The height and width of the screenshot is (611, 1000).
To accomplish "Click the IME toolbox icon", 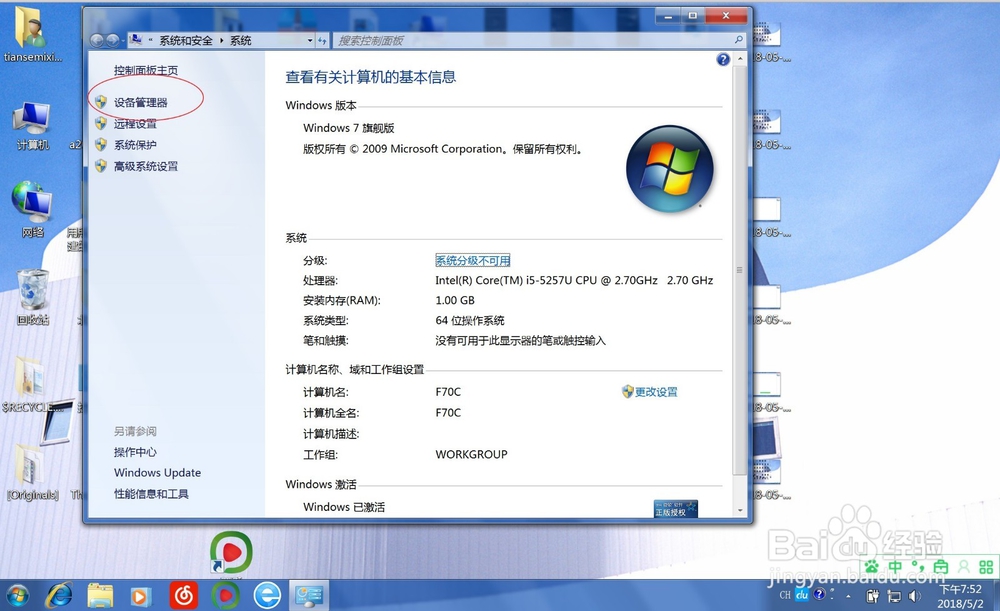I will (x=941, y=566).
